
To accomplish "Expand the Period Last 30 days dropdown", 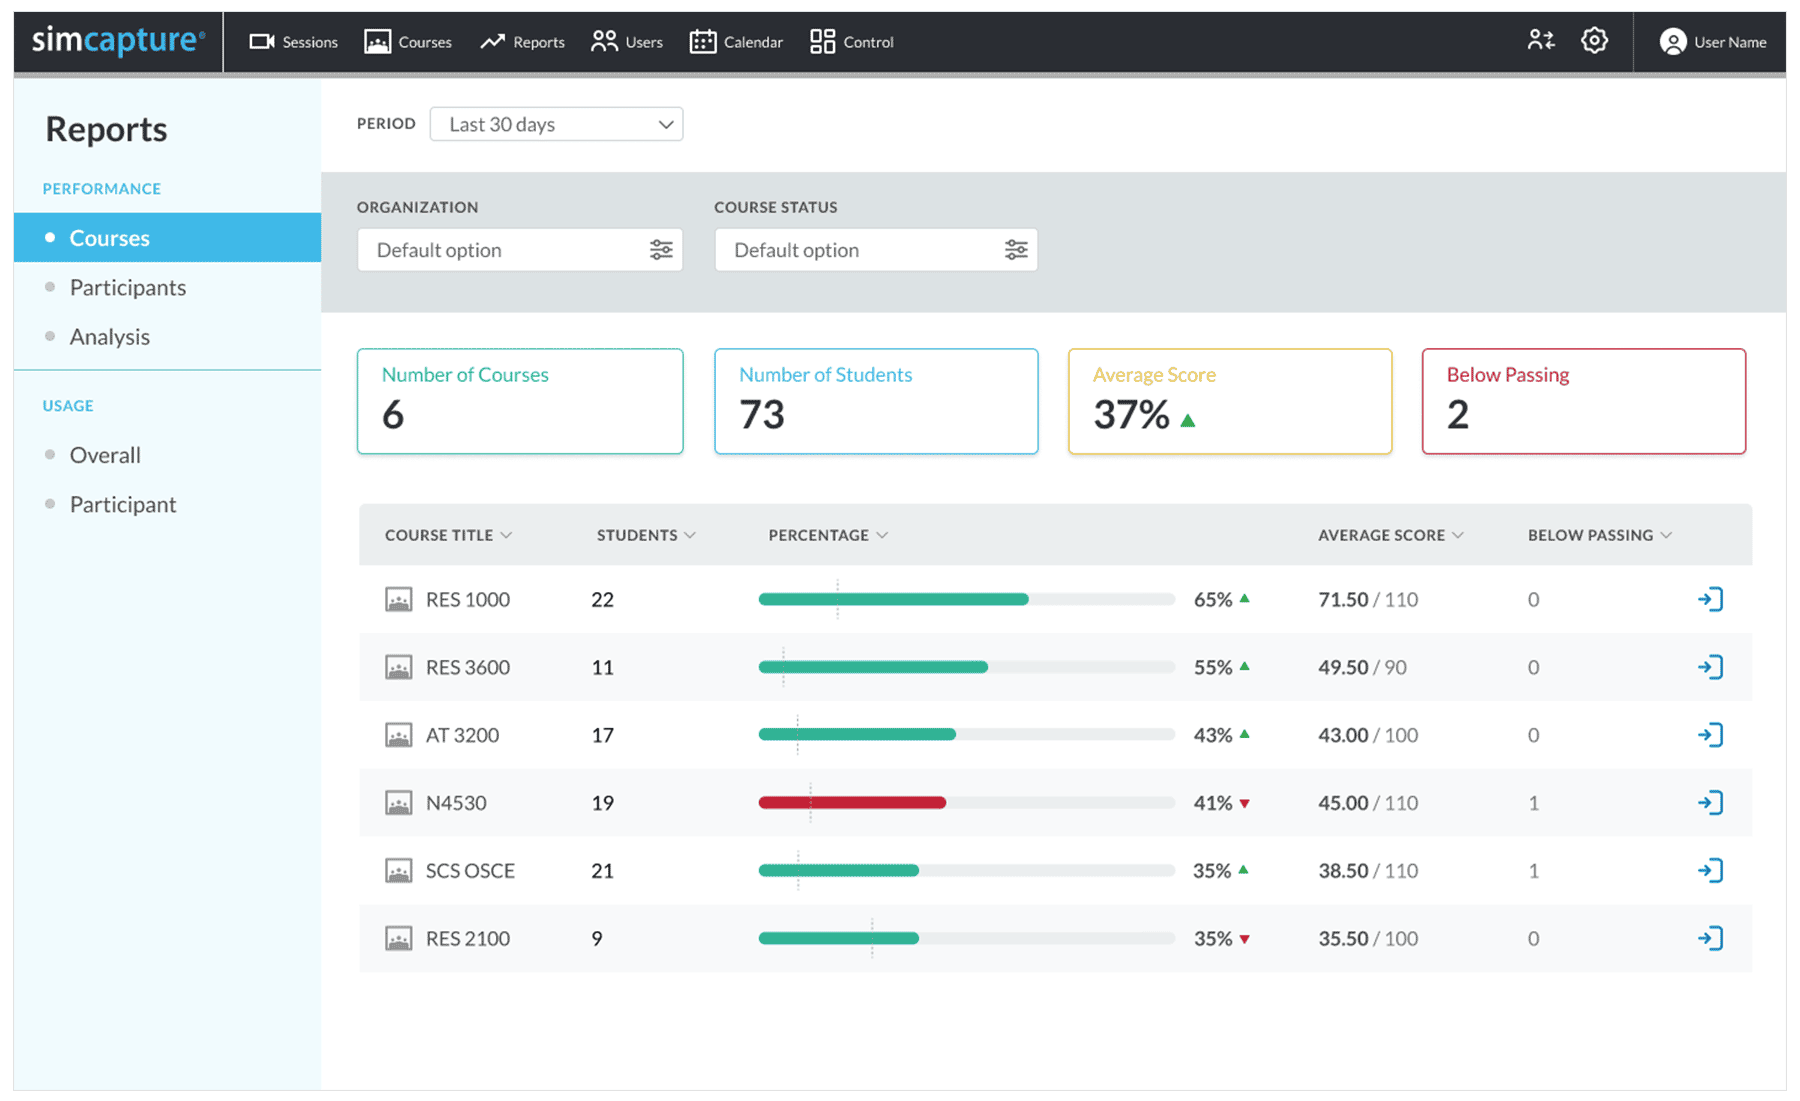I will click(x=556, y=124).
